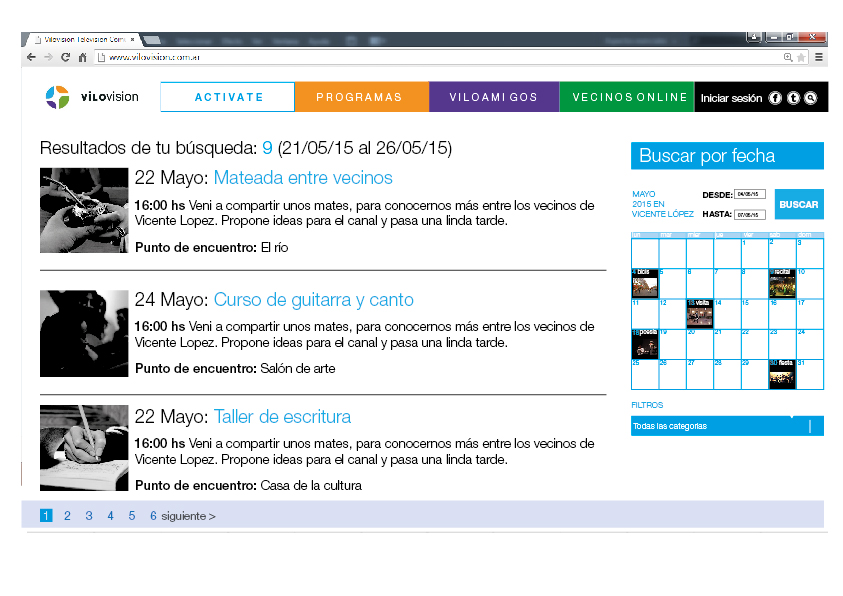Open the 'visita' event on May 13 calendar

coord(700,314)
